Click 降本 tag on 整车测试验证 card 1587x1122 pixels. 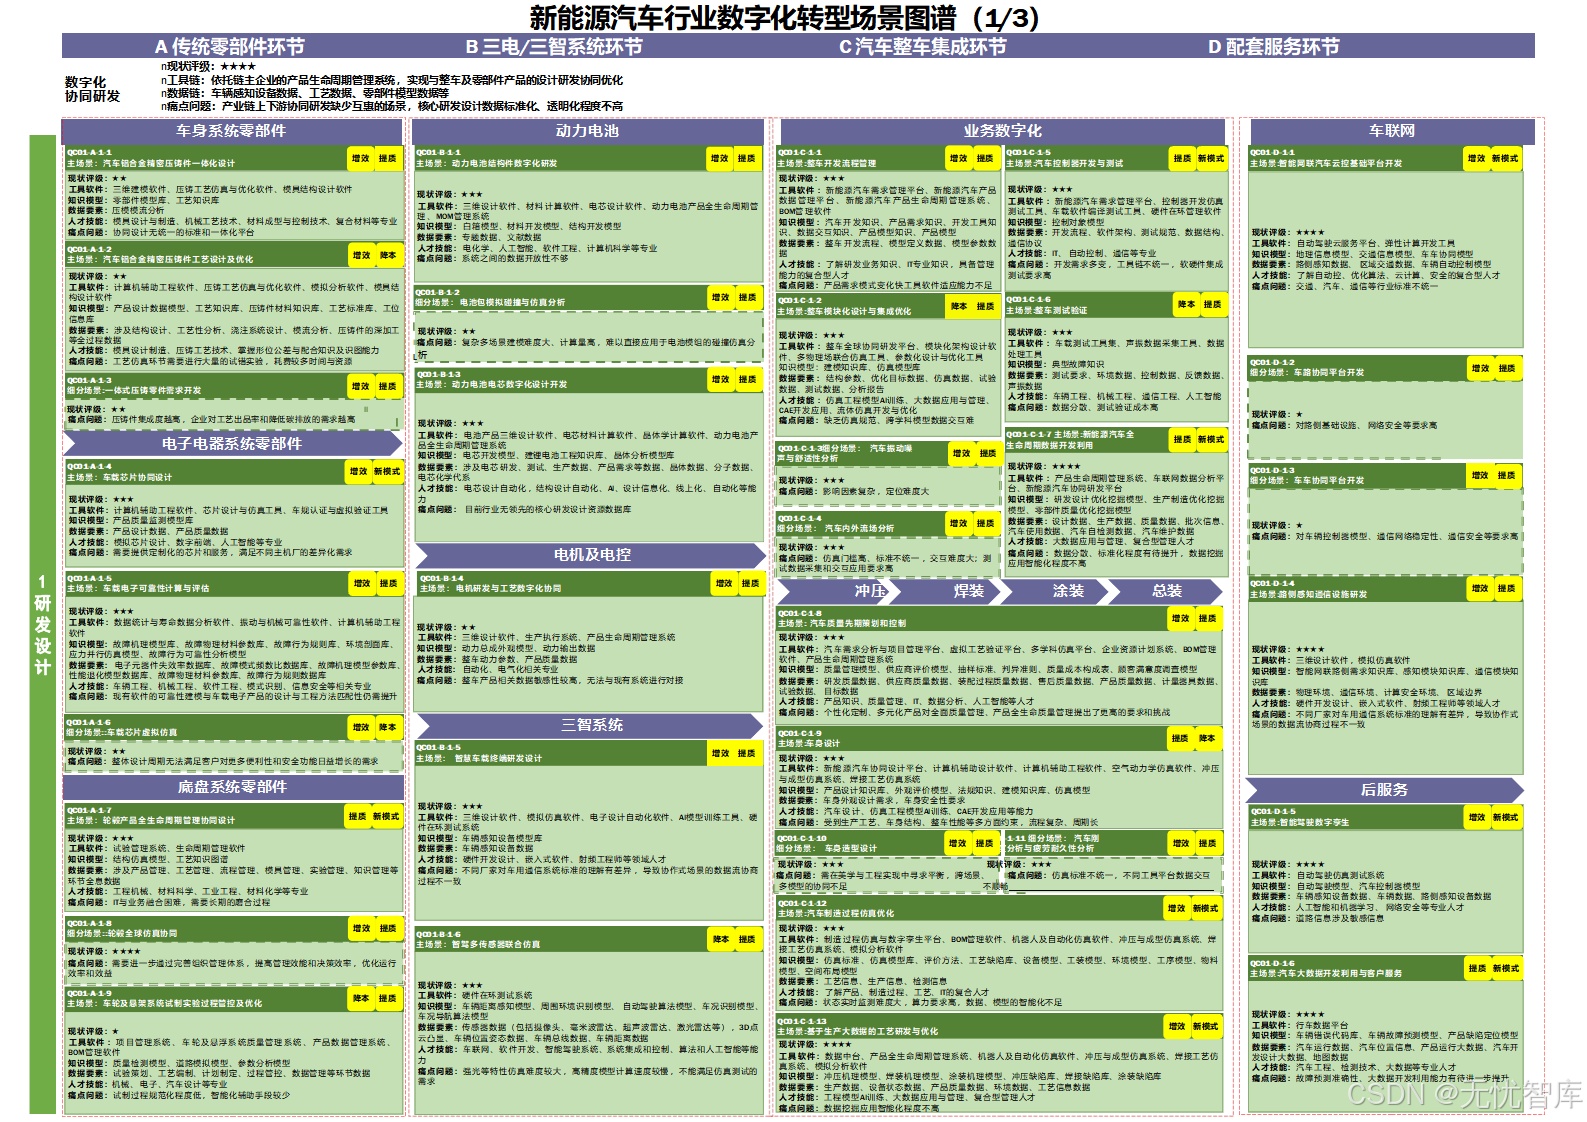tap(1186, 304)
